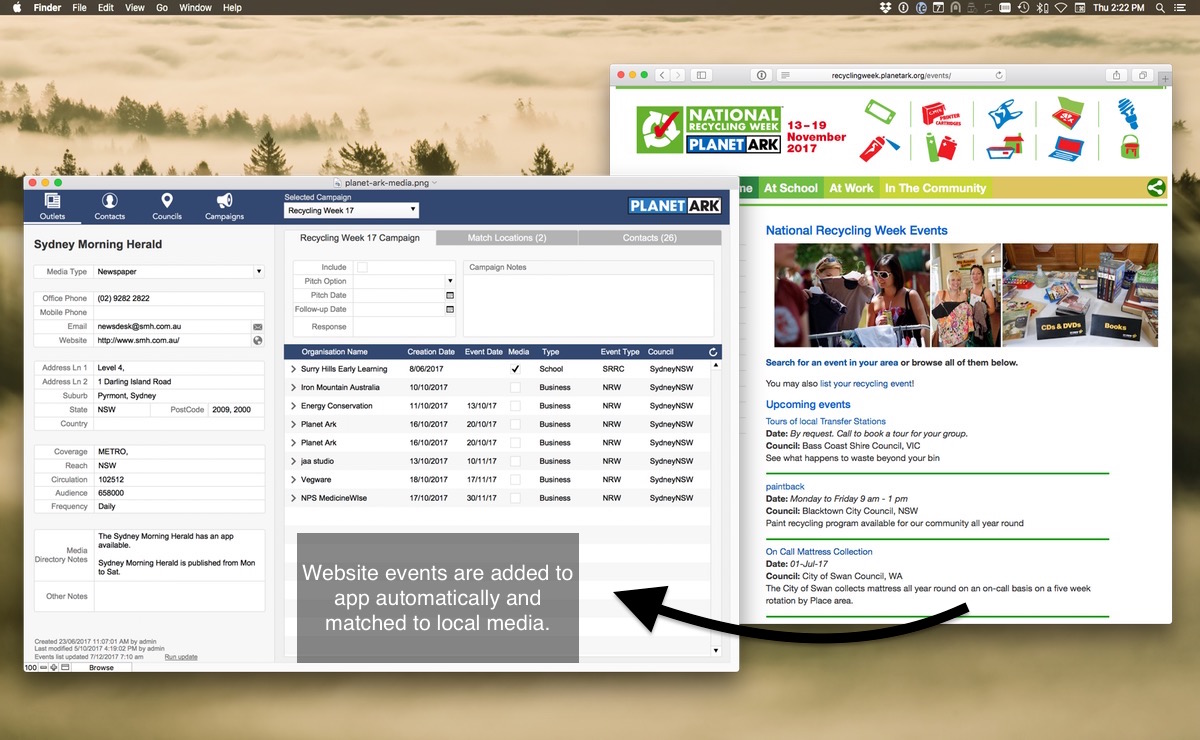Expand the Energy Conservation row
Image resolution: width=1200 pixels, height=740 pixels.
(293, 406)
